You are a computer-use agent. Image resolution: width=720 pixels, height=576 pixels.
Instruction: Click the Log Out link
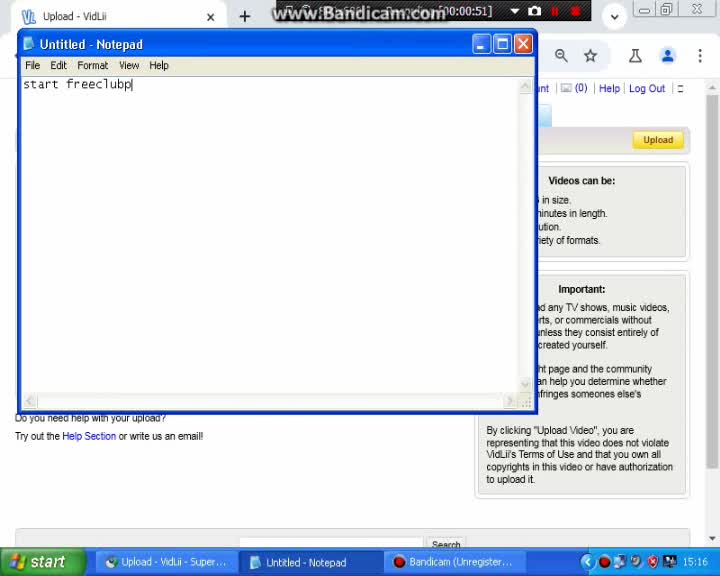pyautogui.click(x=647, y=89)
